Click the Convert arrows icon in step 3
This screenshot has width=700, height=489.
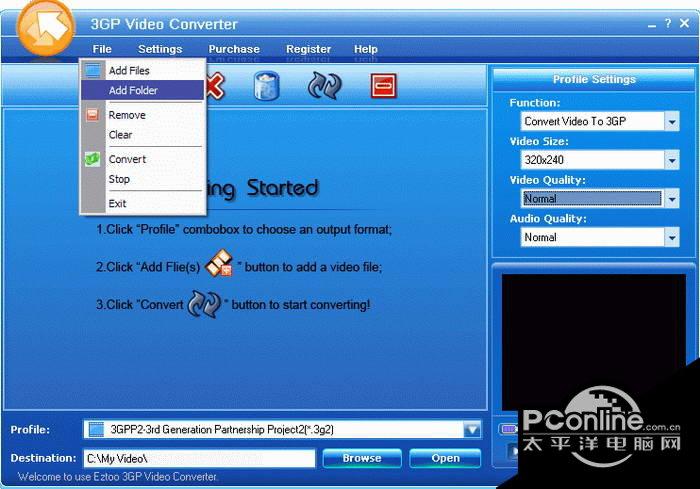[x=204, y=304]
